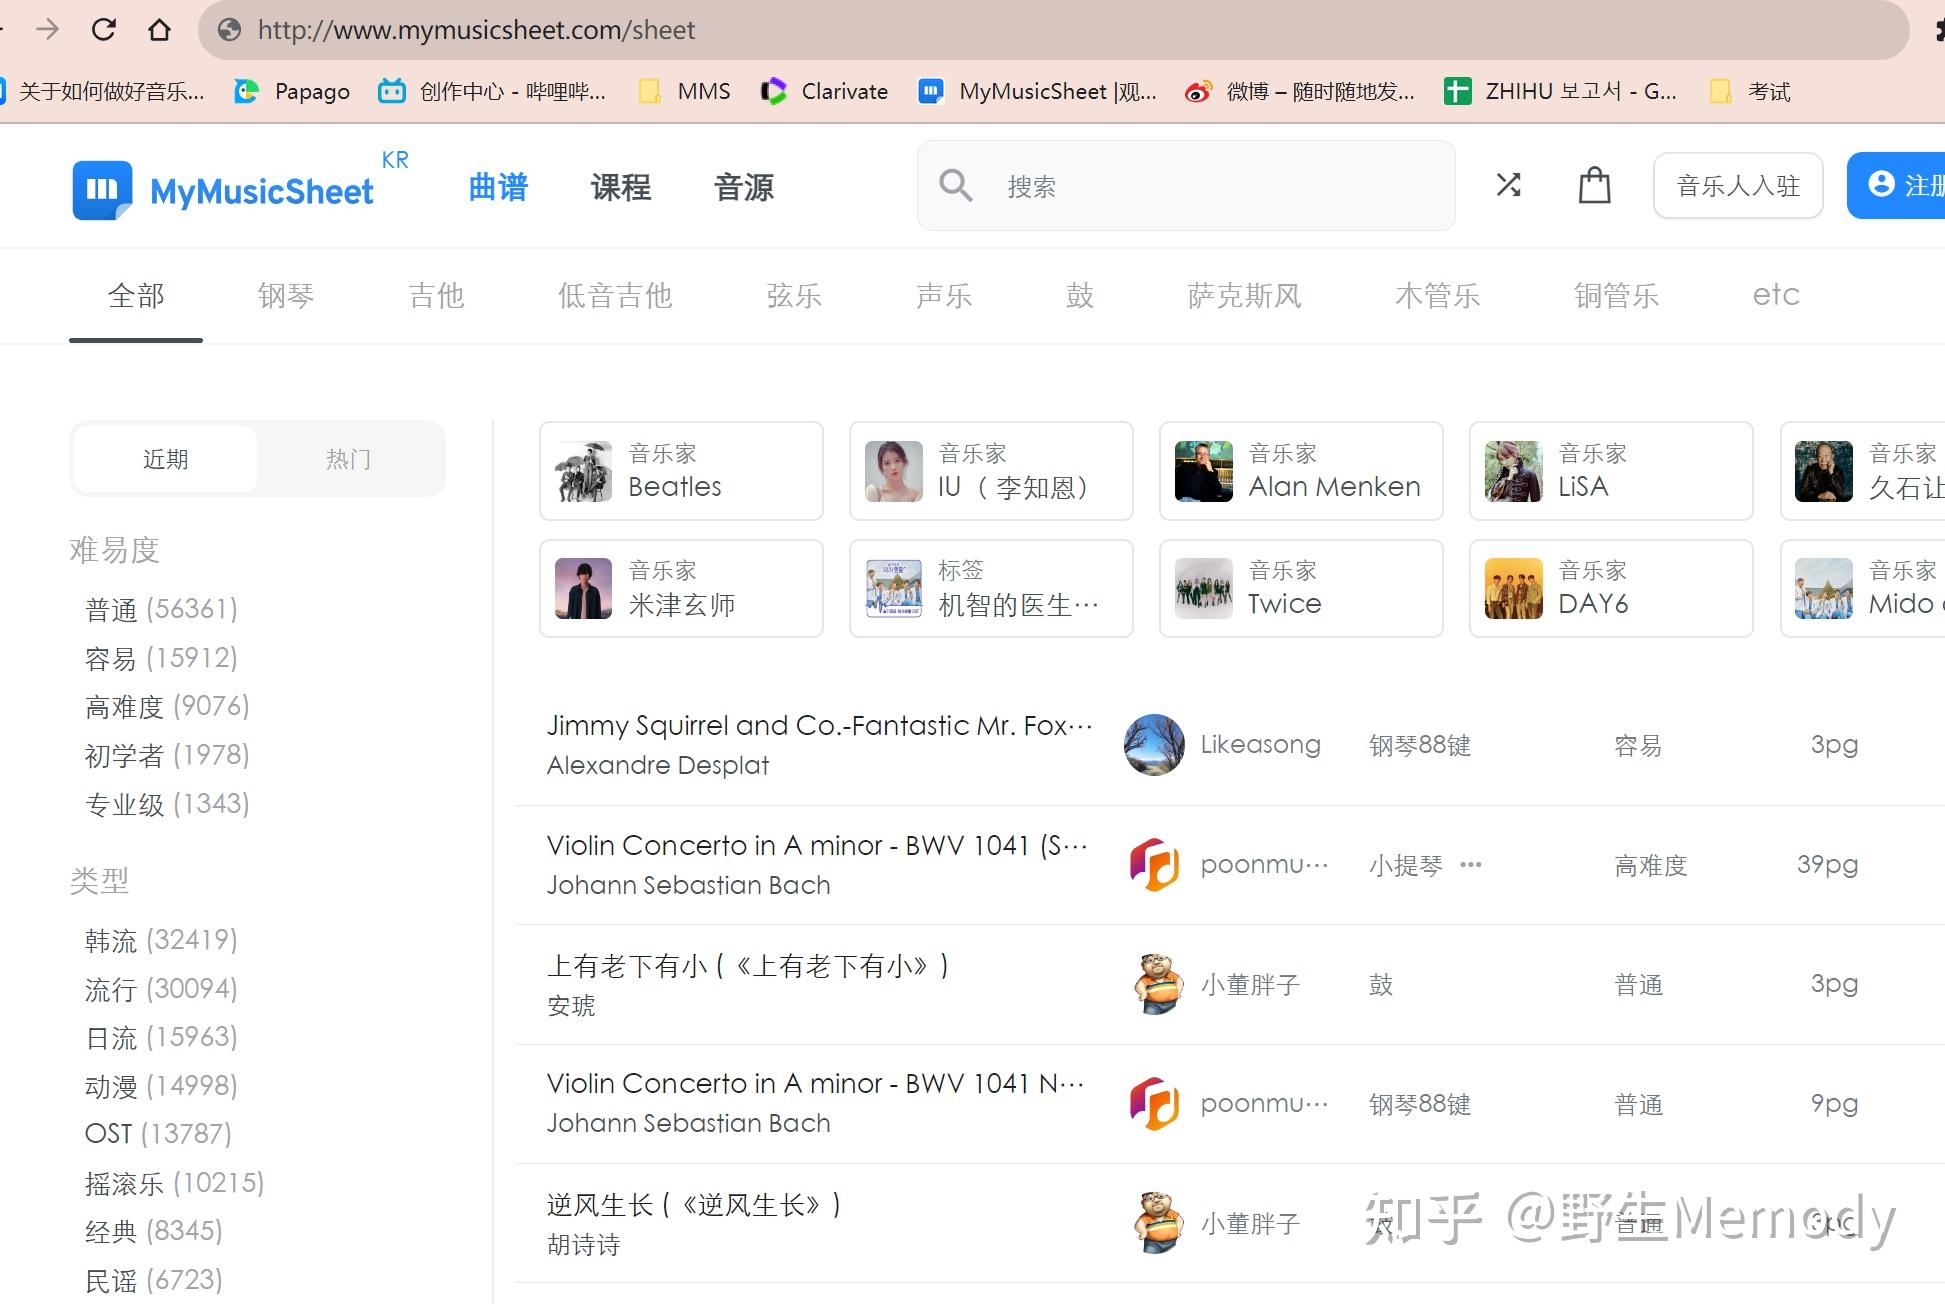Click the search magnifier icon

click(956, 185)
